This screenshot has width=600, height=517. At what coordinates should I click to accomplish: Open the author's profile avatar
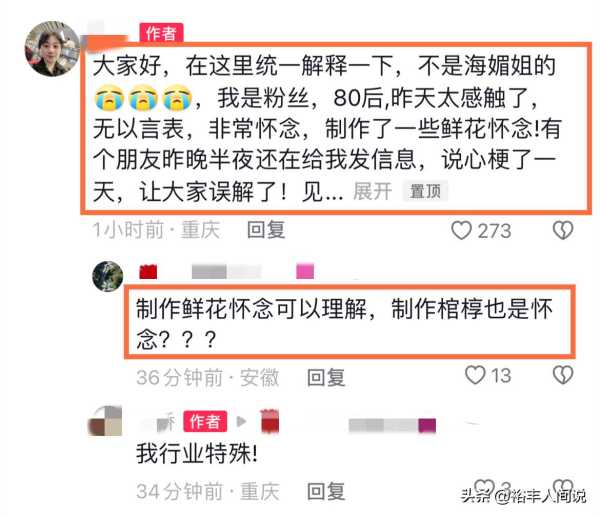pos(52,49)
